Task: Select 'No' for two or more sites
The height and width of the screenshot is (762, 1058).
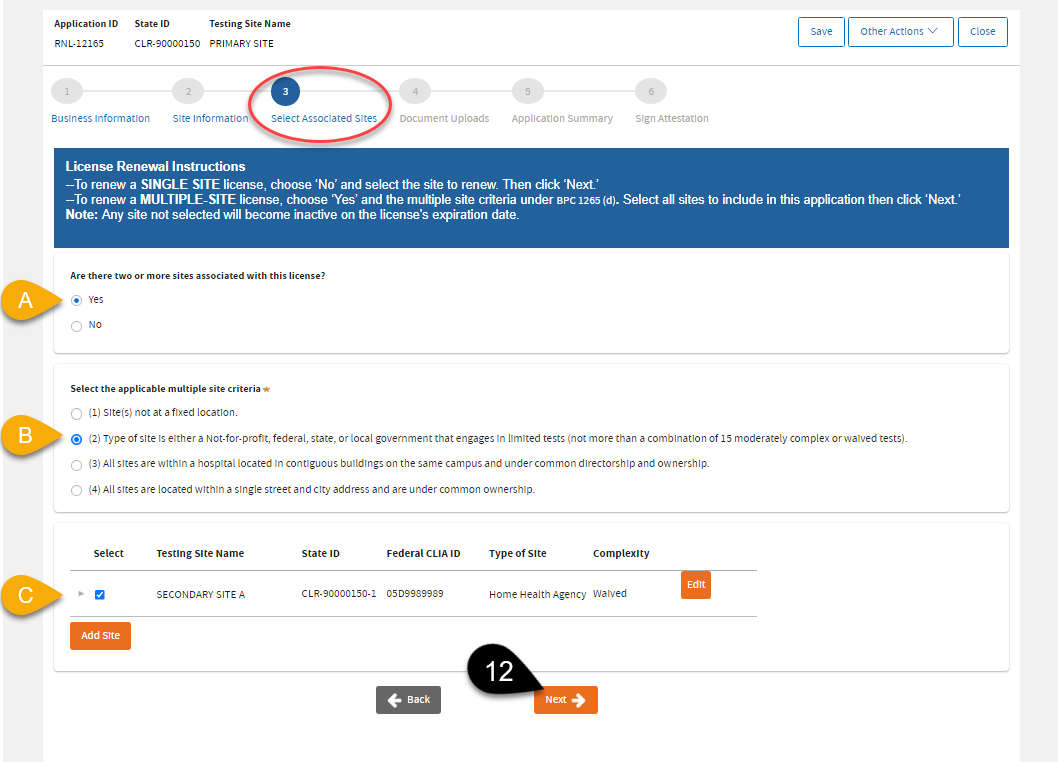Action: pos(77,326)
